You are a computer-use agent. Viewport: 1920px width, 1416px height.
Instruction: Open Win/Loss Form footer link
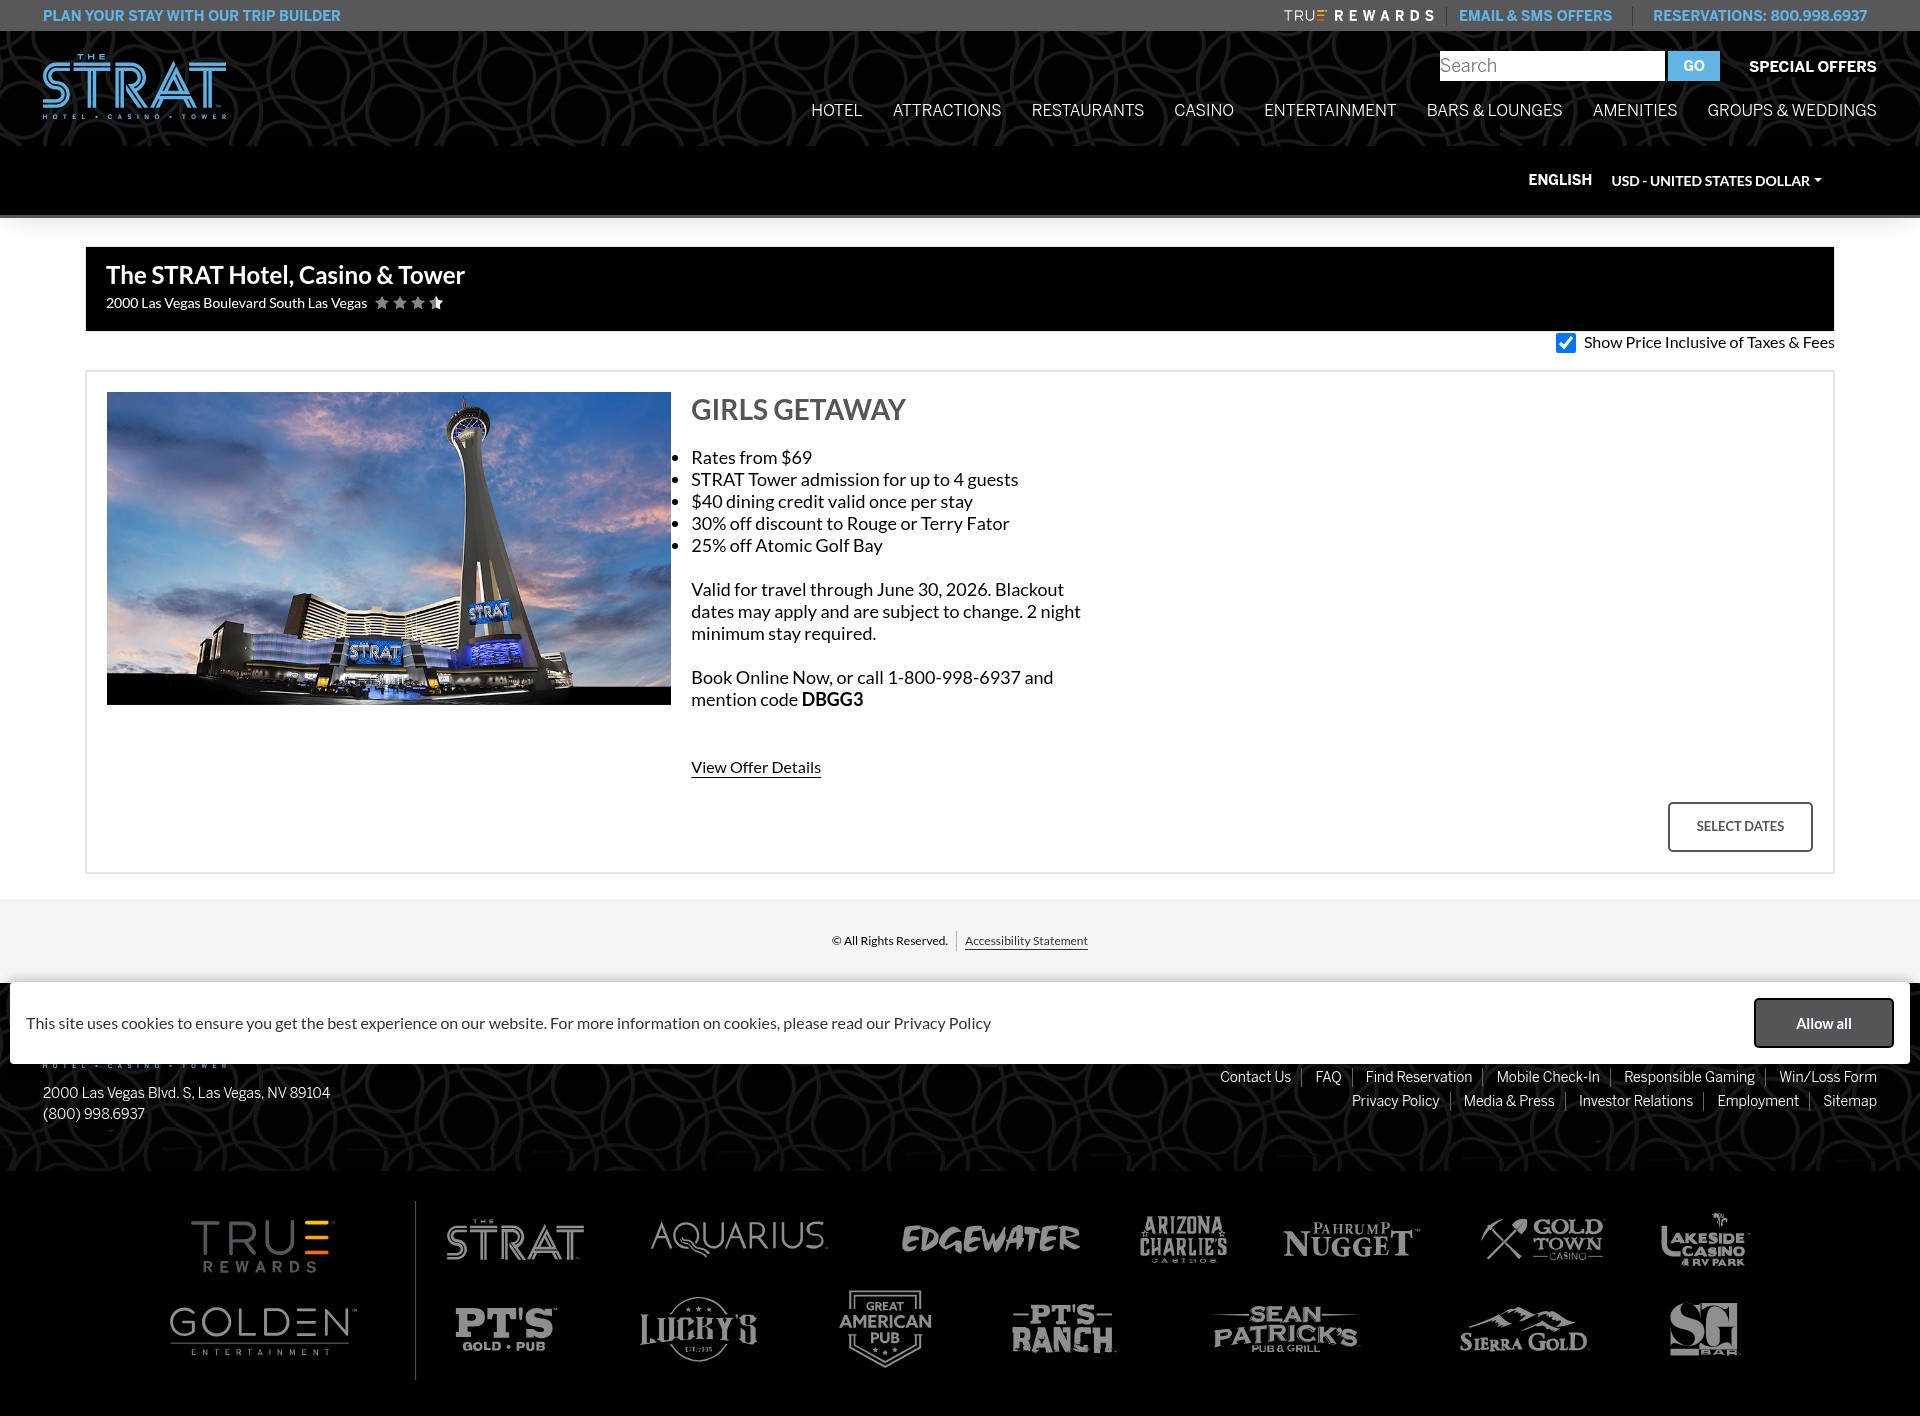1827,1077
